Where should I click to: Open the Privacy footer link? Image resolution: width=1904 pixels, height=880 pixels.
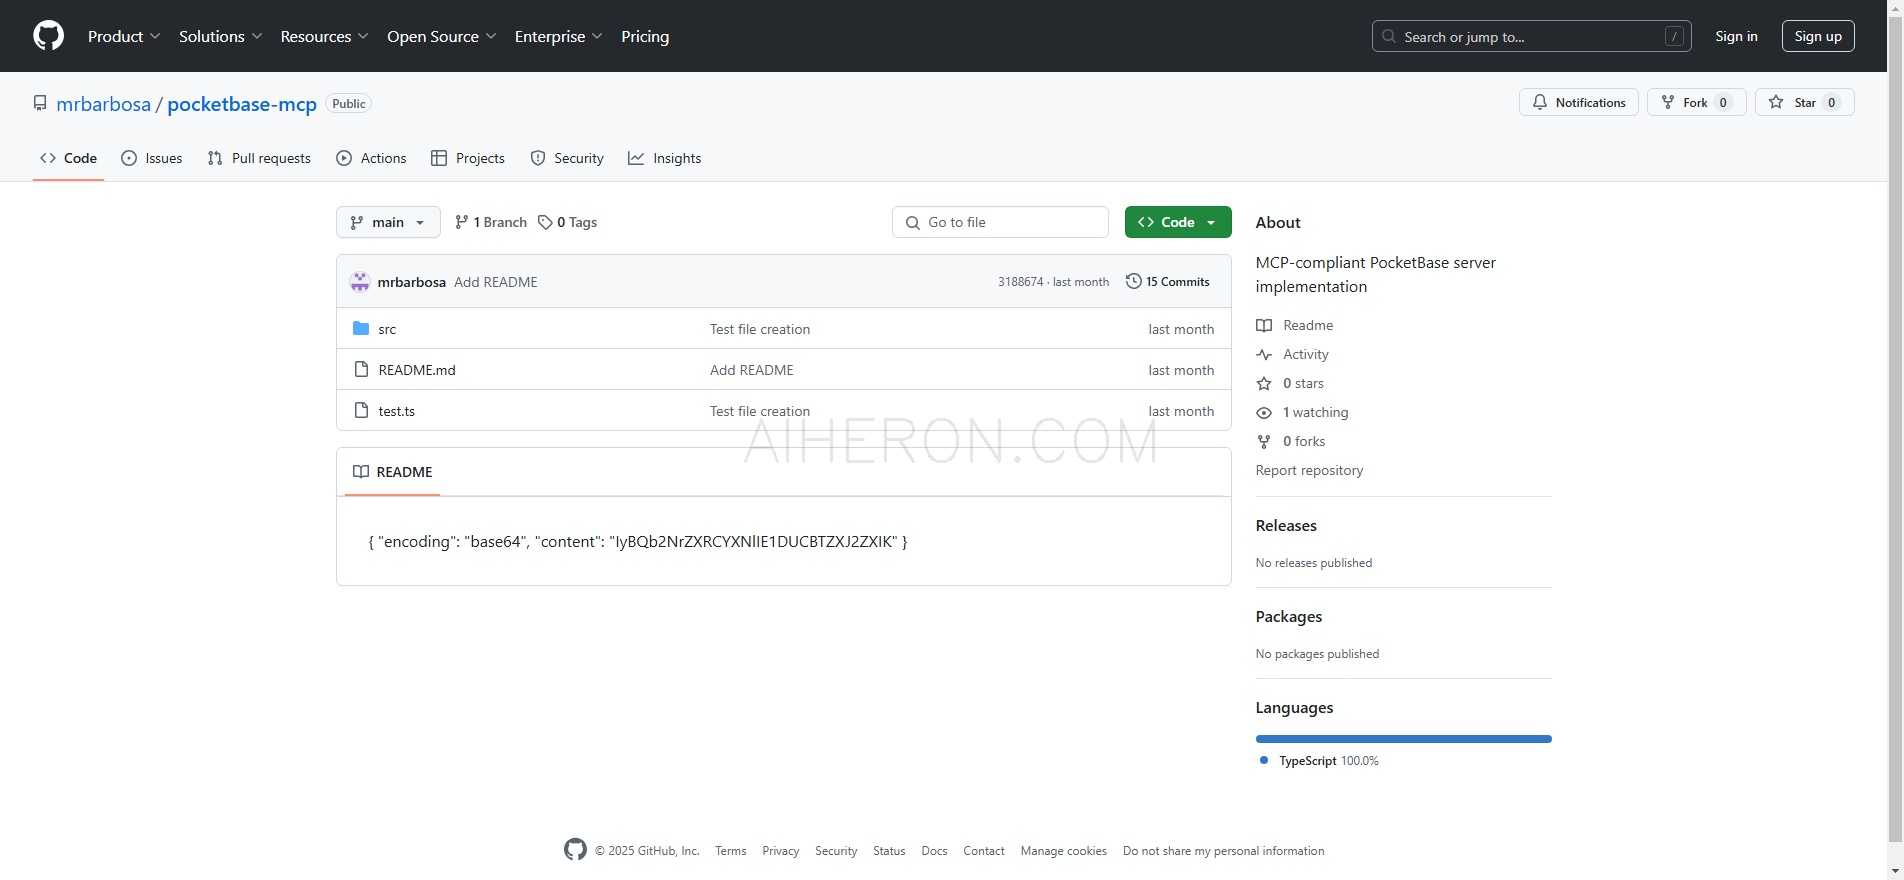780,851
